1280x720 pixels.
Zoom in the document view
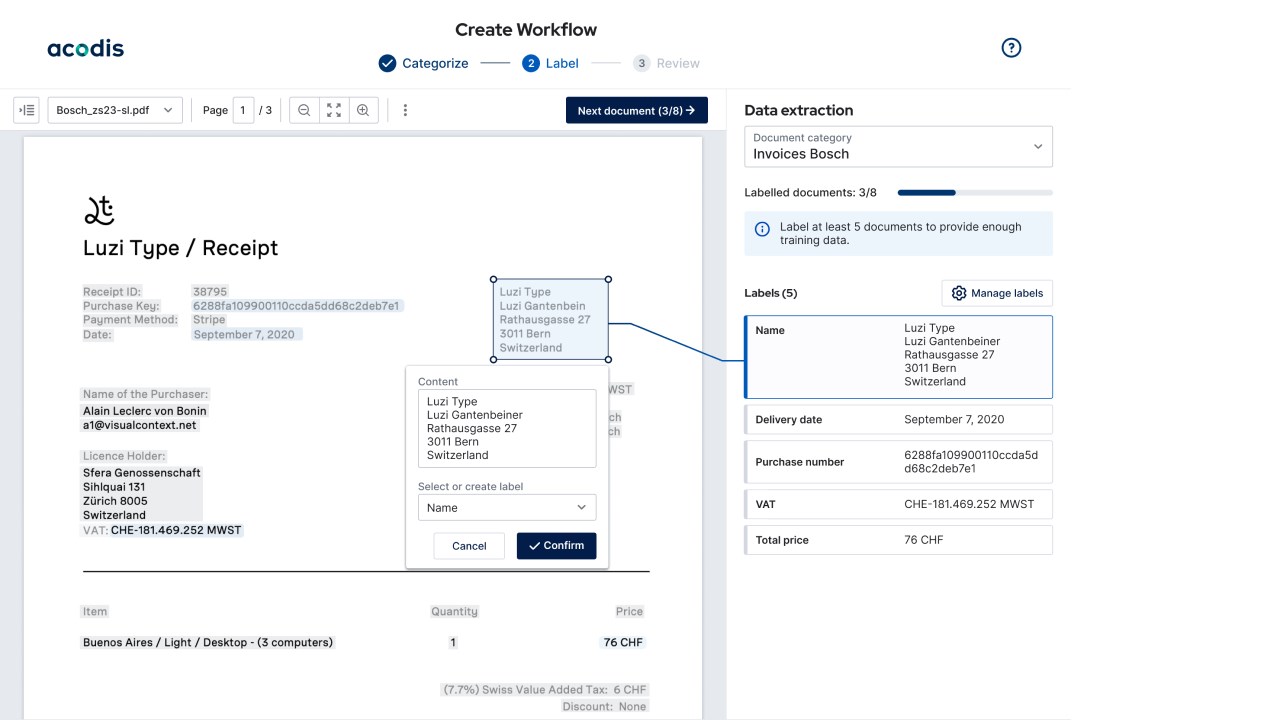[x=363, y=110]
